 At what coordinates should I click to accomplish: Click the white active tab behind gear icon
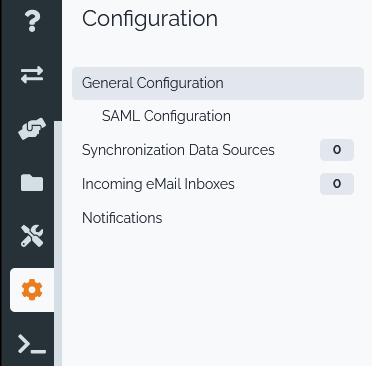coord(32,290)
